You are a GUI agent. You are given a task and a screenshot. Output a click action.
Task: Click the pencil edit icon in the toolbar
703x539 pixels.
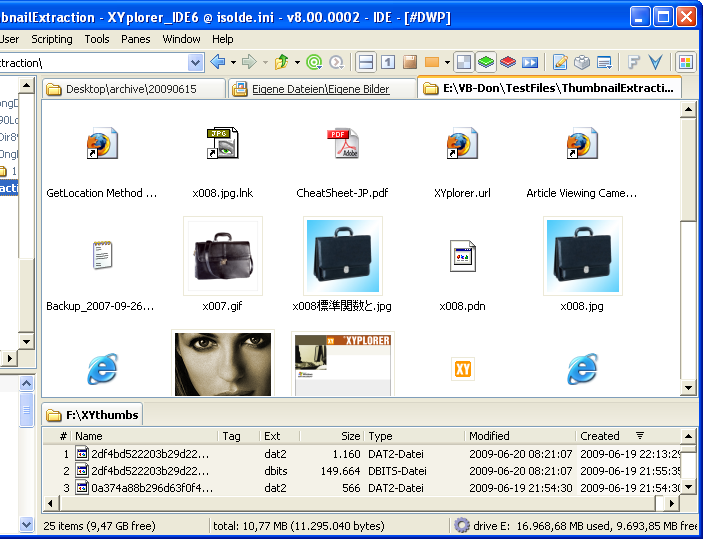coord(560,62)
